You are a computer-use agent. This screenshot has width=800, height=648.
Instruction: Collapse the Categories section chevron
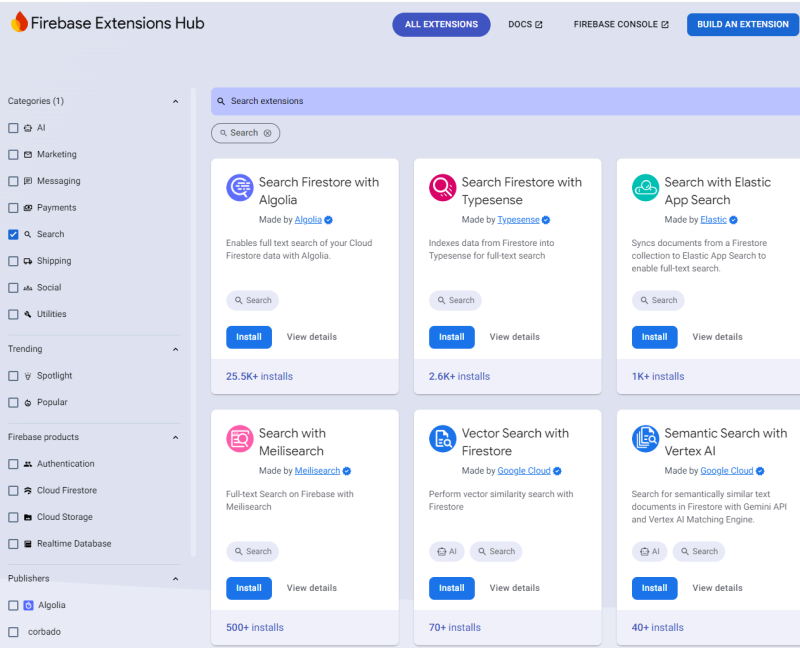tap(176, 101)
